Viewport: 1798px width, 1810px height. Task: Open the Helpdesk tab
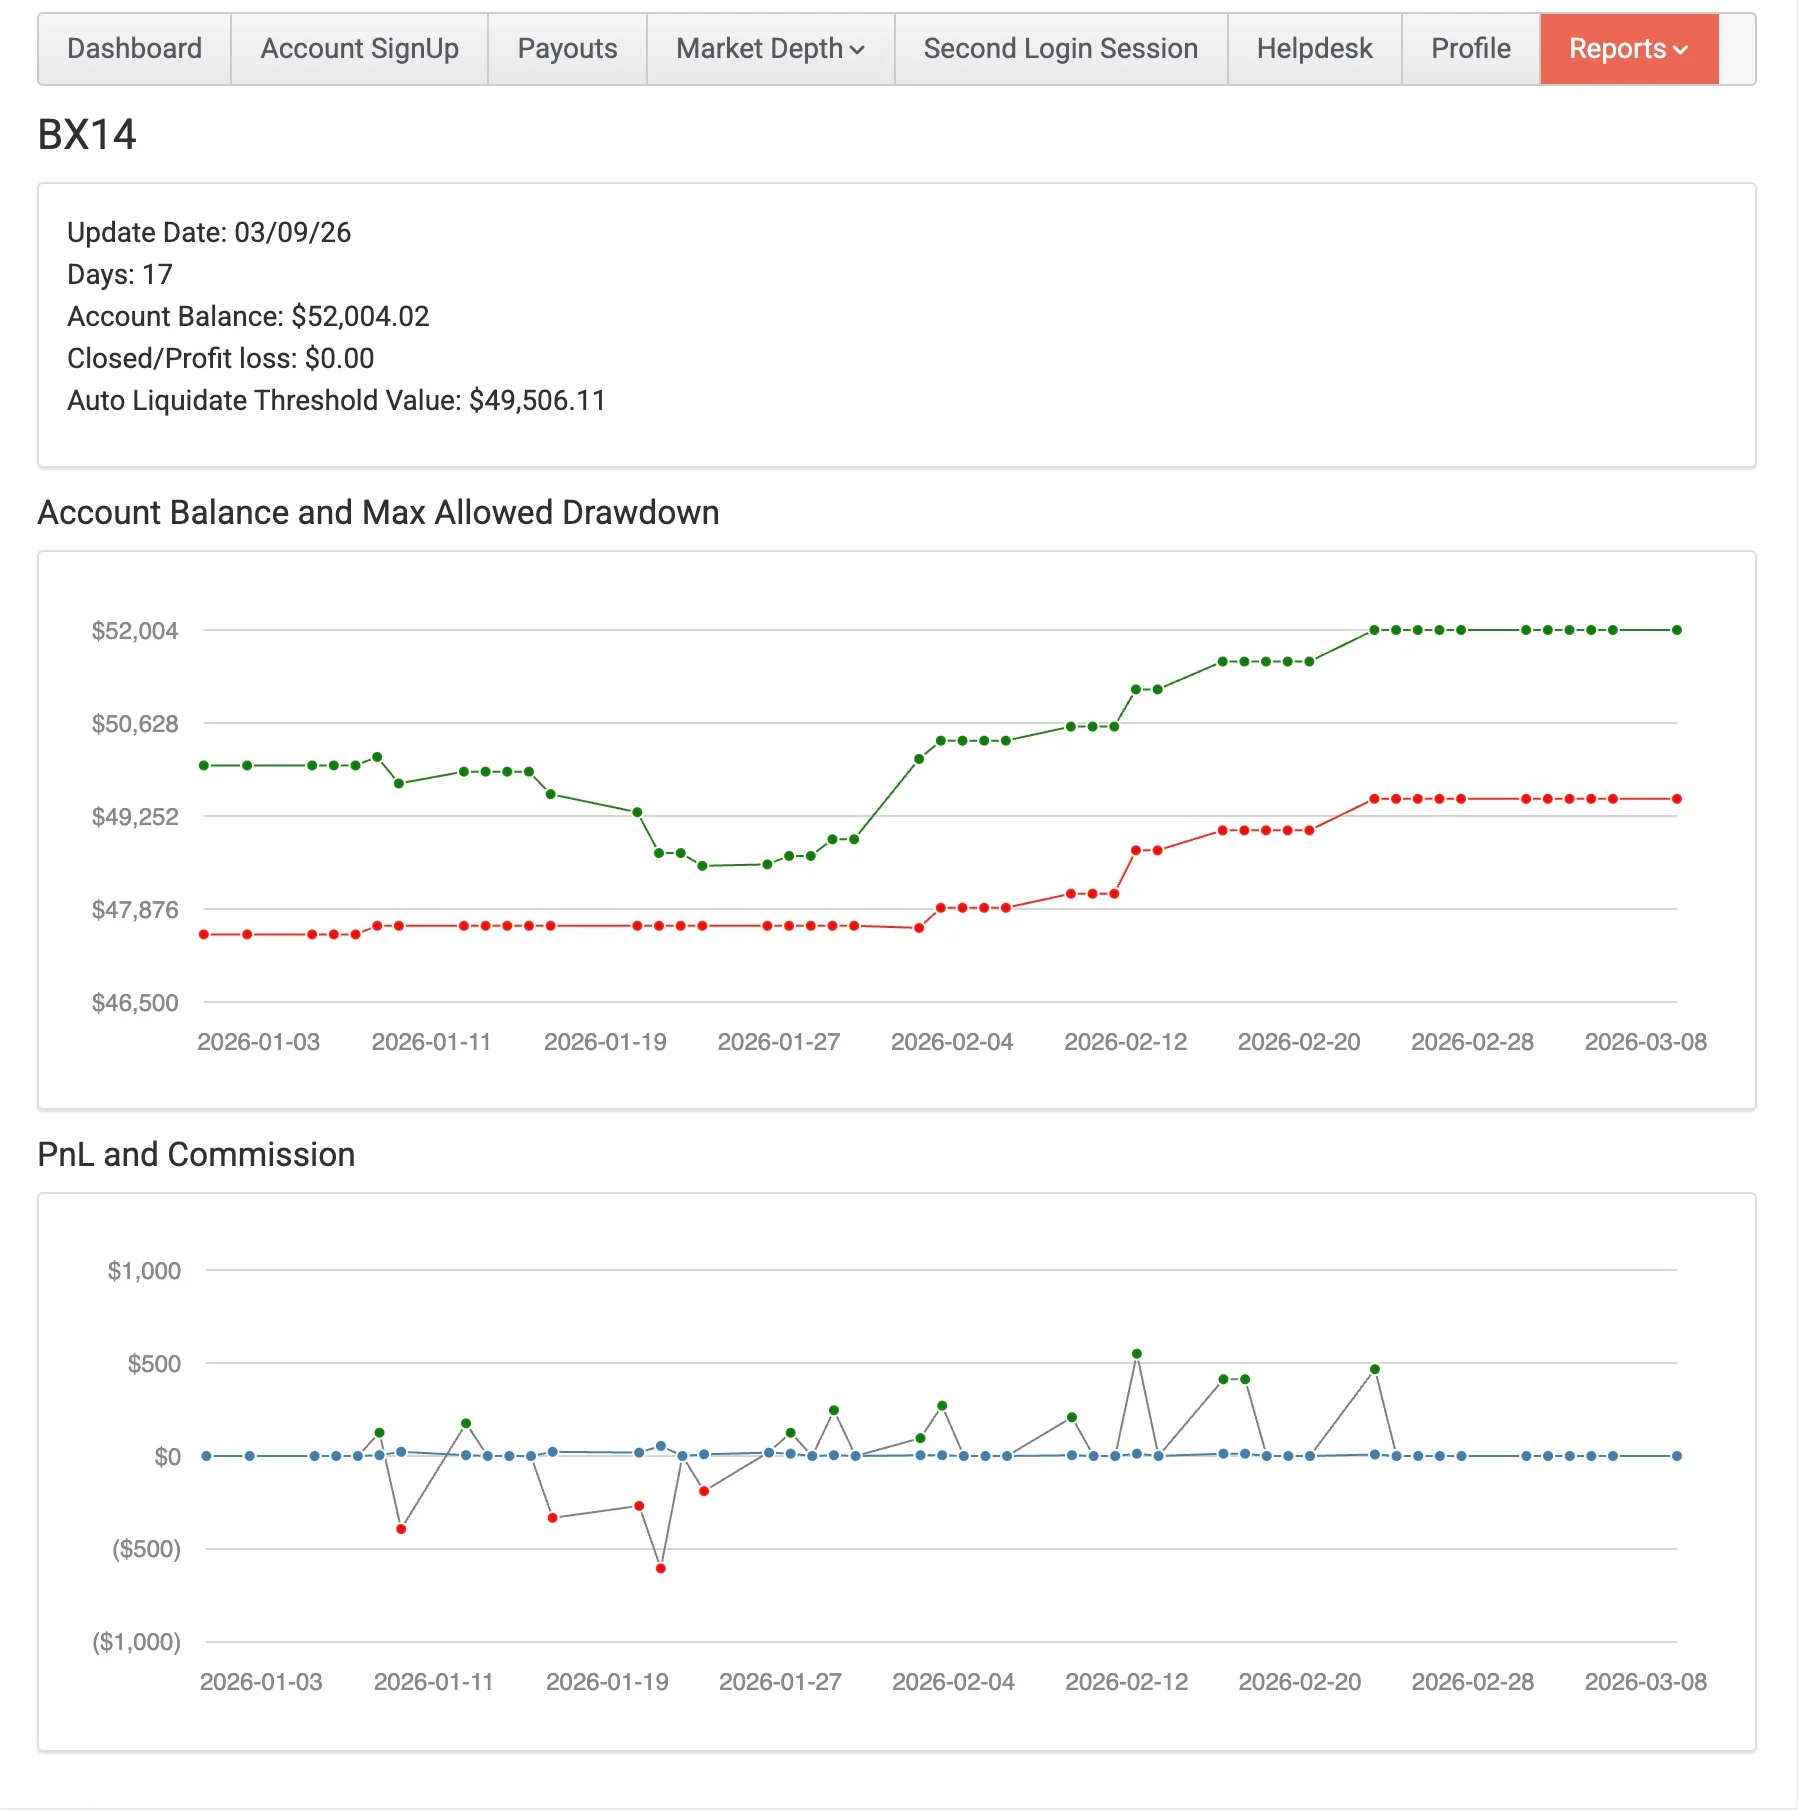(x=1314, y=48)
